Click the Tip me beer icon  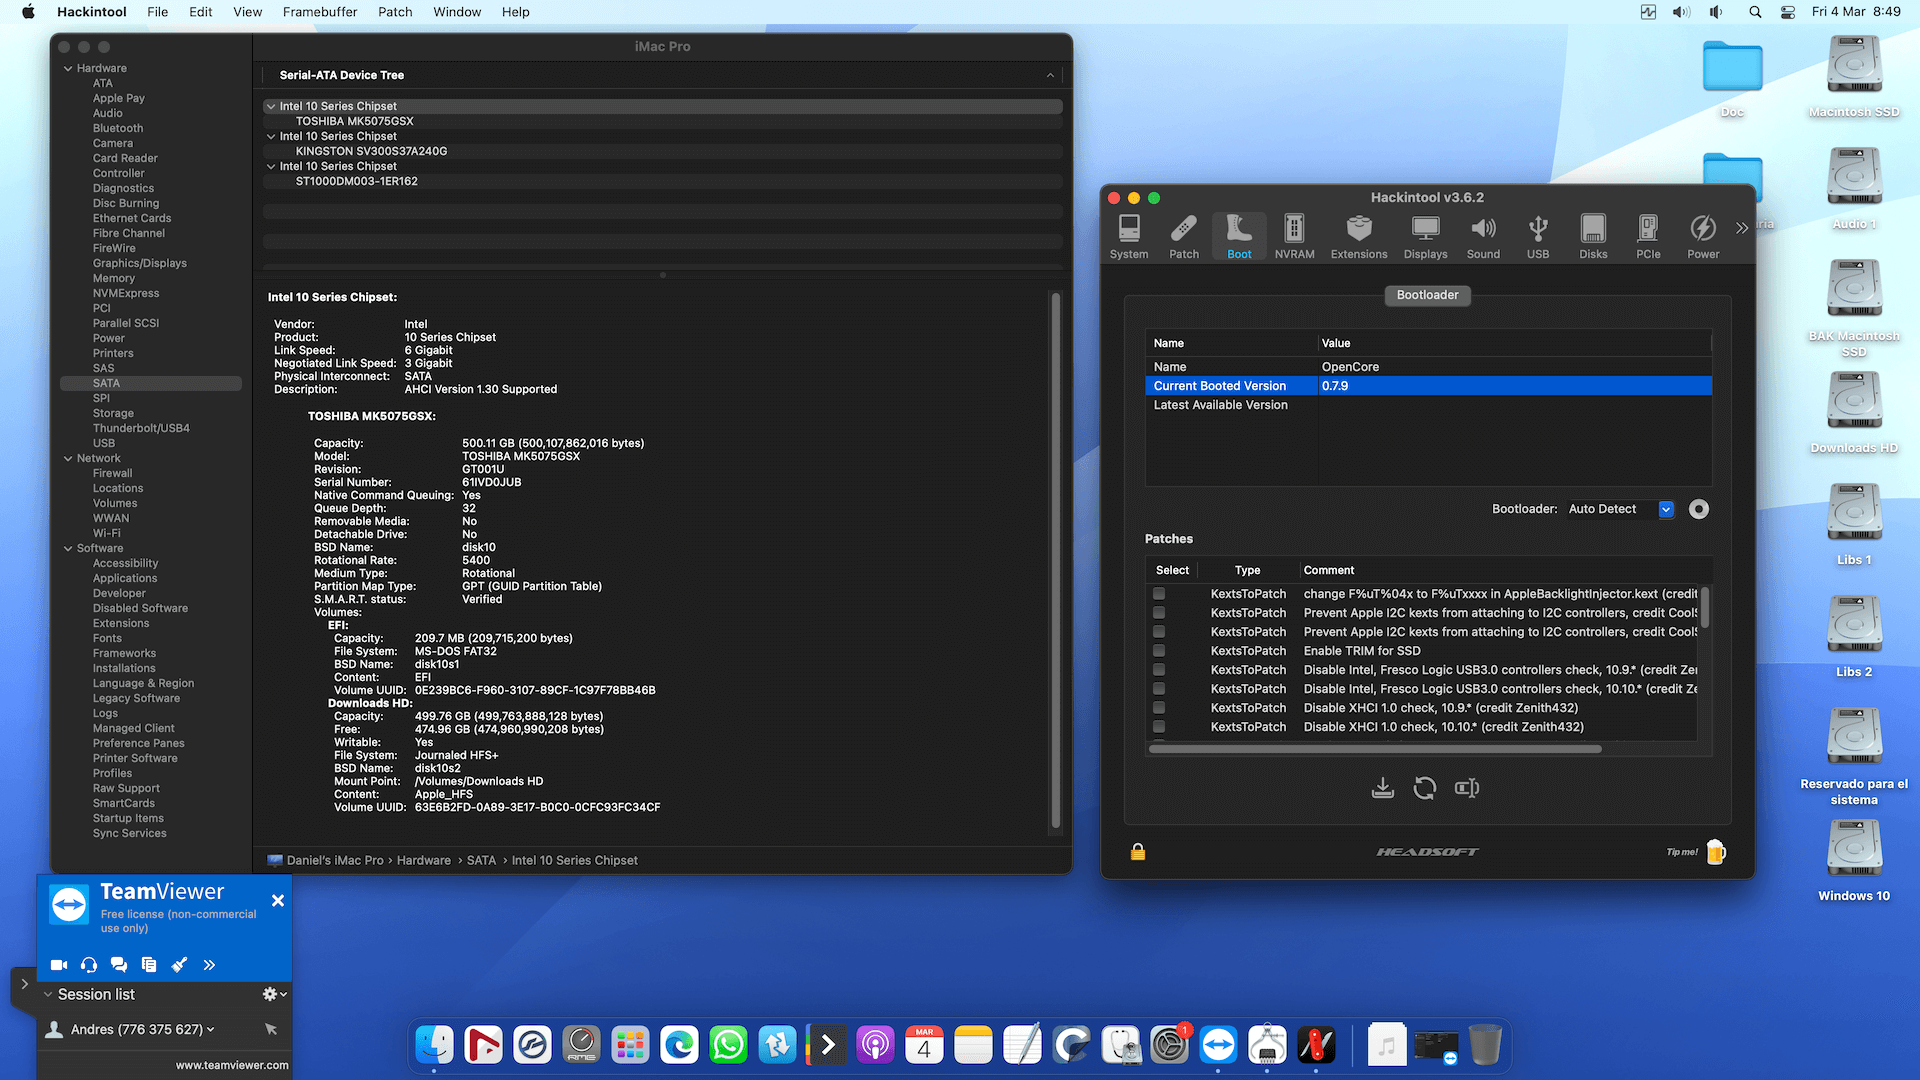tap(1716, 852)
